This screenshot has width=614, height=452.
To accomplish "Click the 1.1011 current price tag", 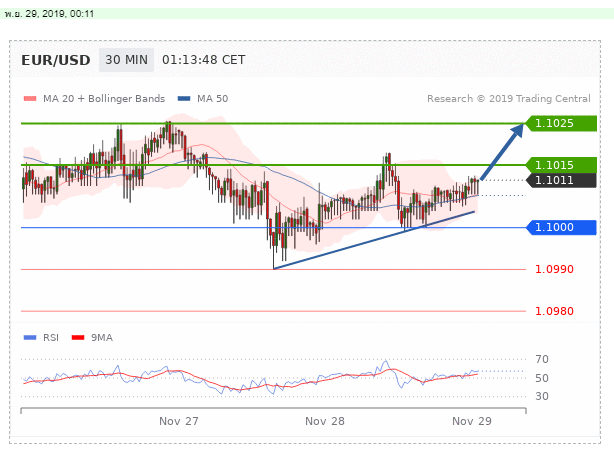I will tap(561, 180).
